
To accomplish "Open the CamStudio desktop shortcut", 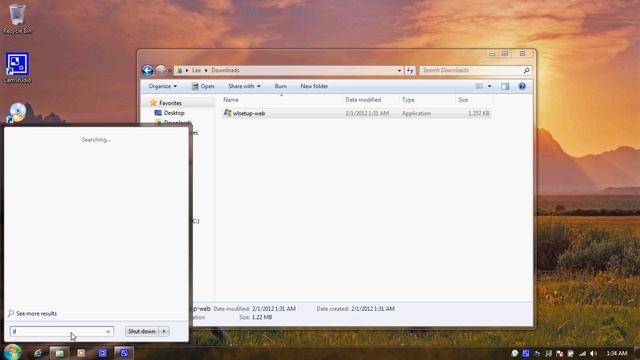I will [17, 68].
